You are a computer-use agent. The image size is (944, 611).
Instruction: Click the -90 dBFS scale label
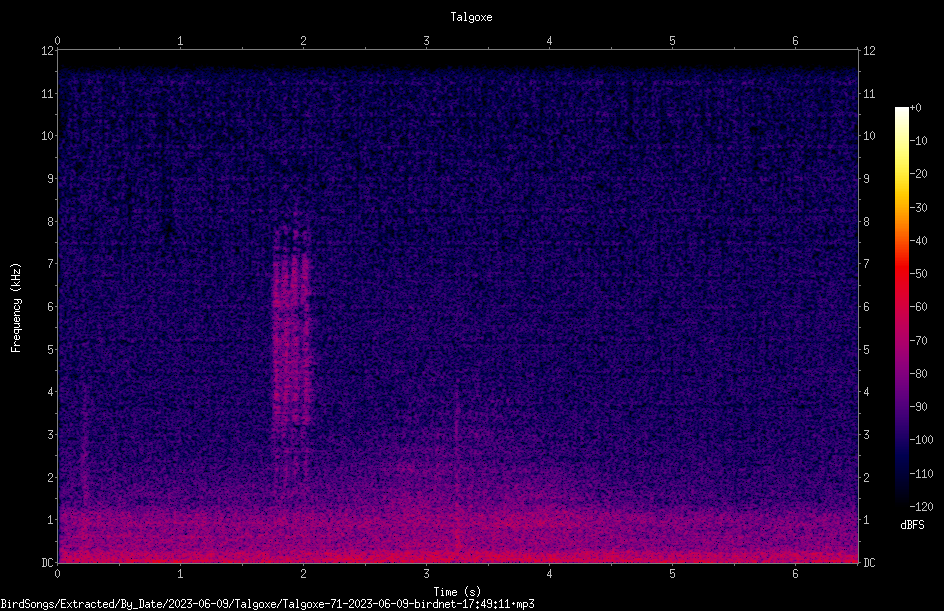[919, 407]
